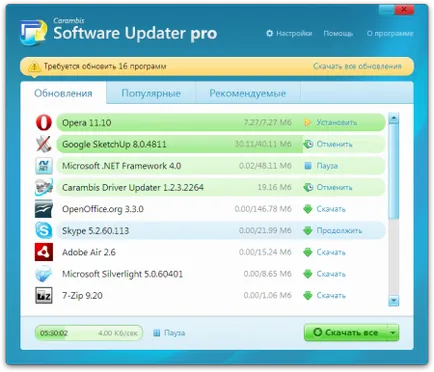Image resolution: width=434 pixels, height=372 pixels.
Task: Click the Microsoft Silverlight icon
Action: (44, 274)
